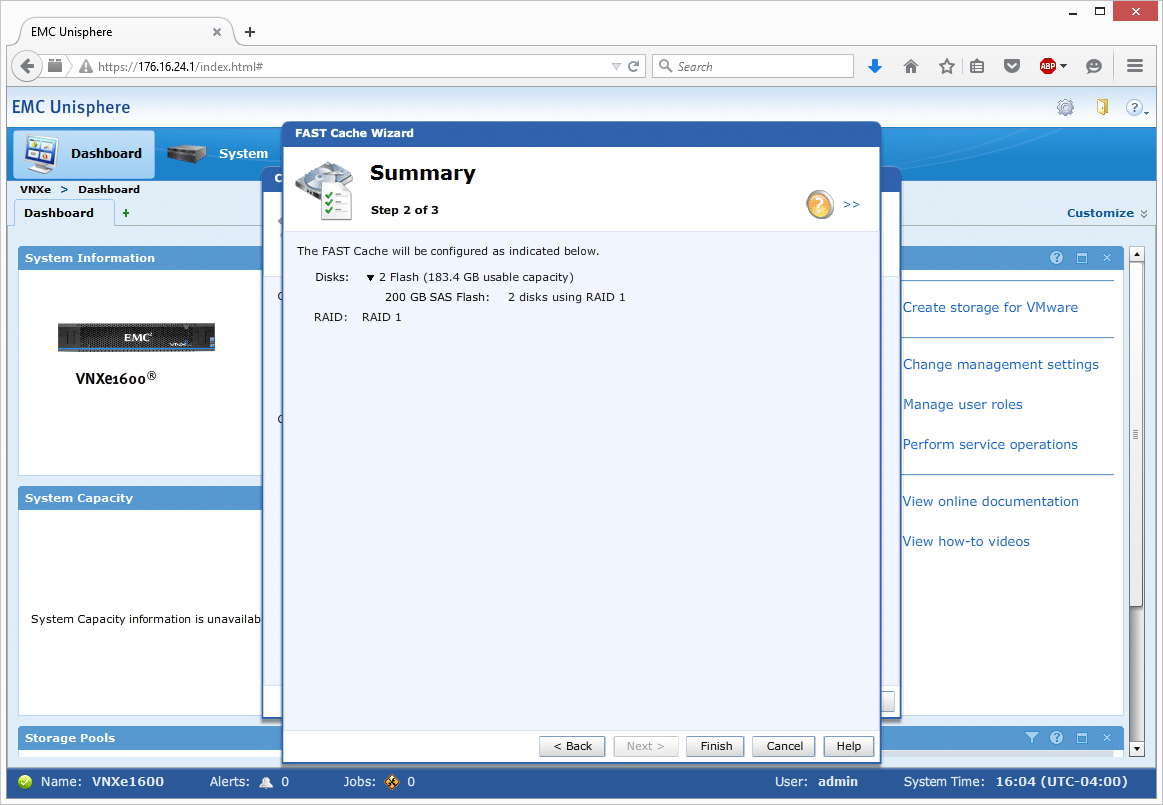Open the browser hamburger menu
Viewport: 1163px width, 805px height.
[1135, 66]
